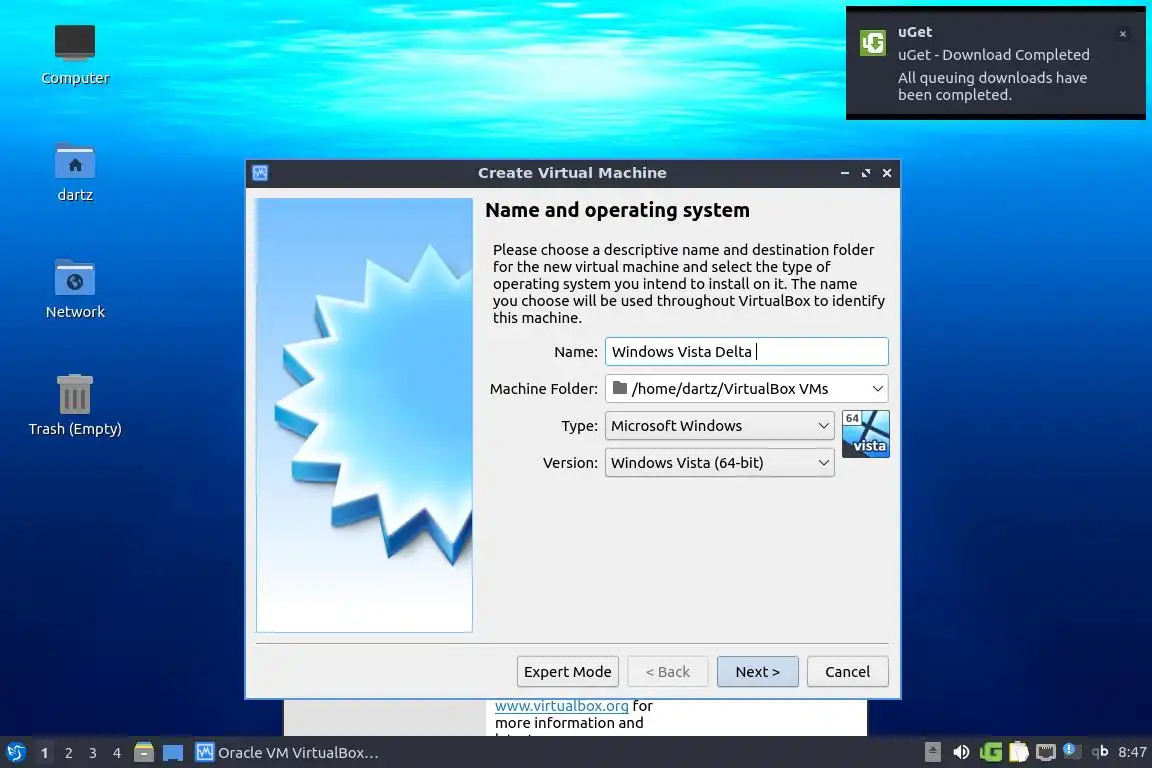Switch to workspace 2 in pager
This screenshot has height=768, width=1152.
[x=69, y=753]
